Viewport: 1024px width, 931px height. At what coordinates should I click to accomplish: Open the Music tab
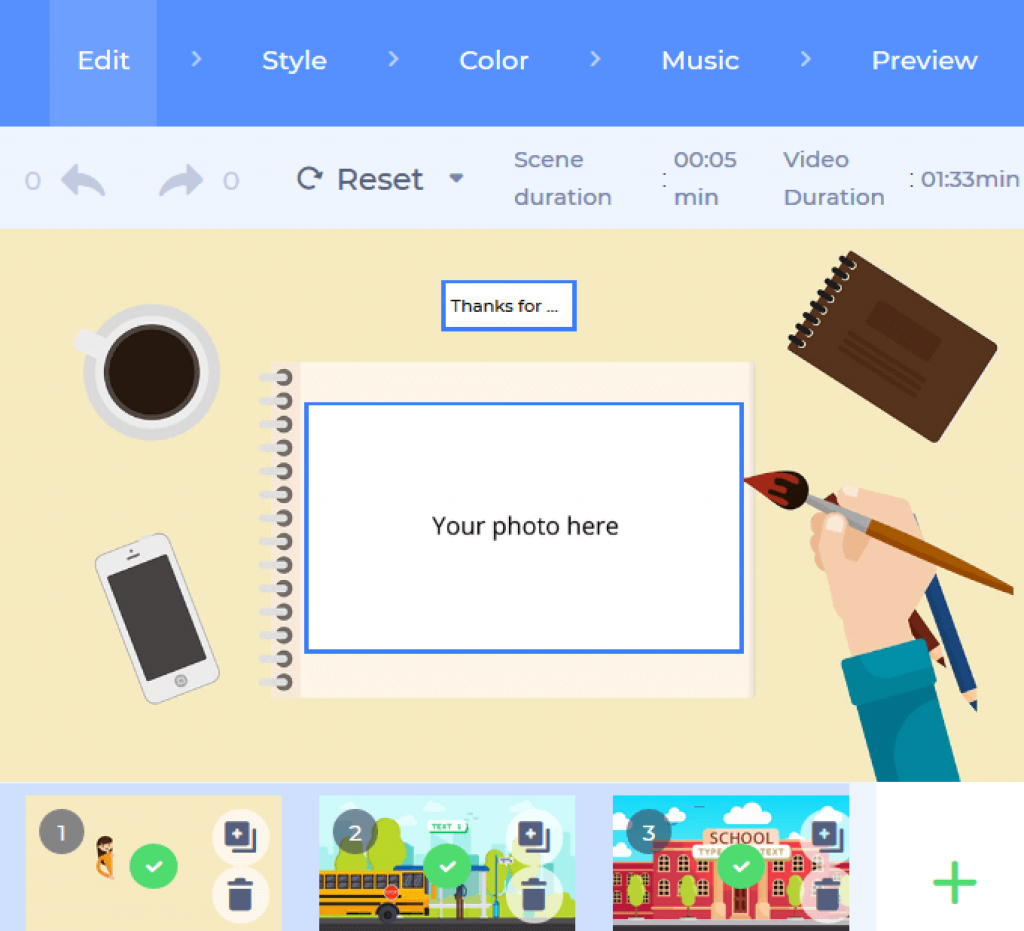[700, 61]
